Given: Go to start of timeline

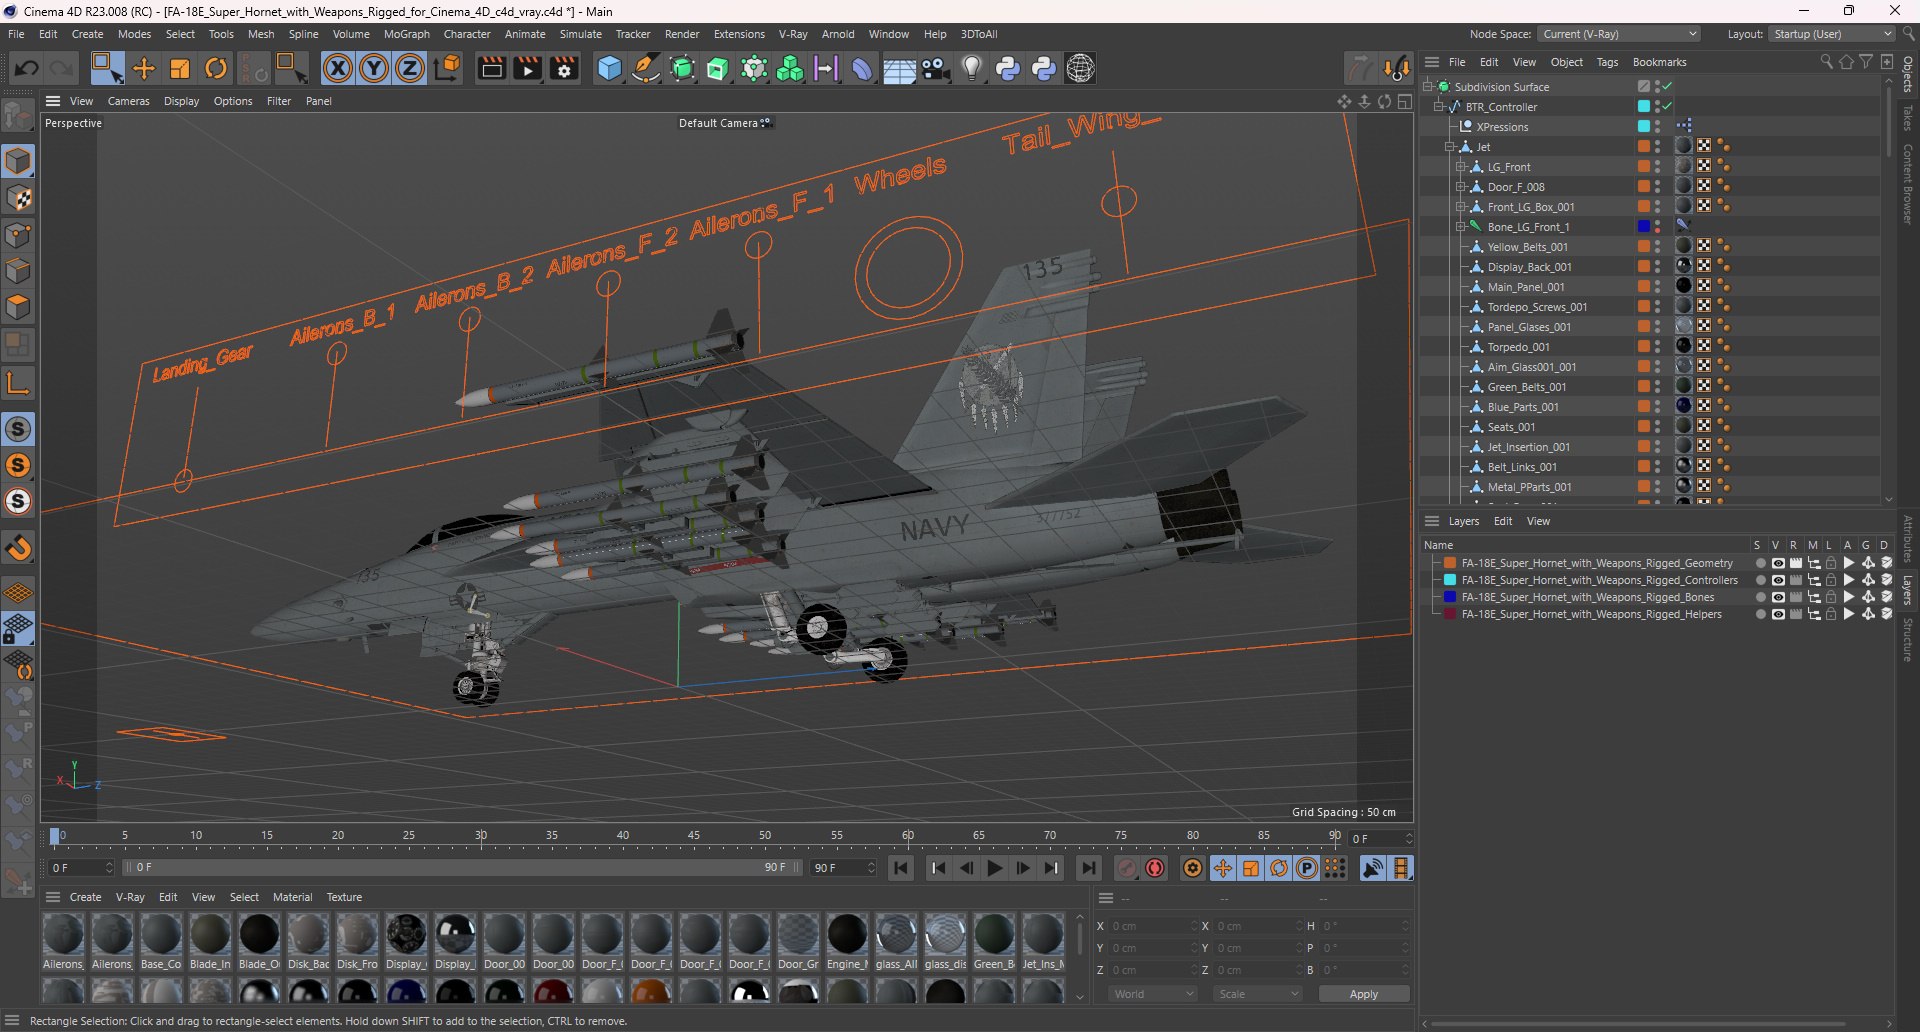Looking at the screenshot, I should point(901,868).
